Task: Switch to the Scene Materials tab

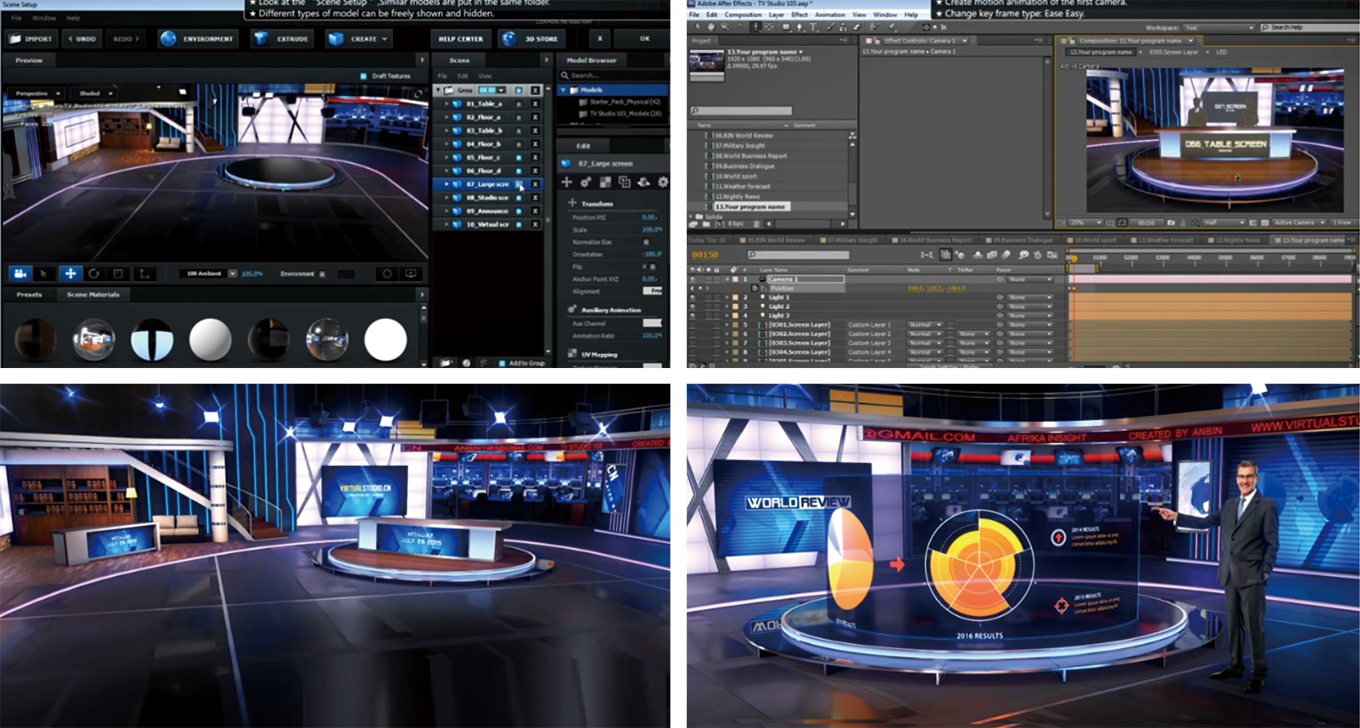Action: [93, 295]
